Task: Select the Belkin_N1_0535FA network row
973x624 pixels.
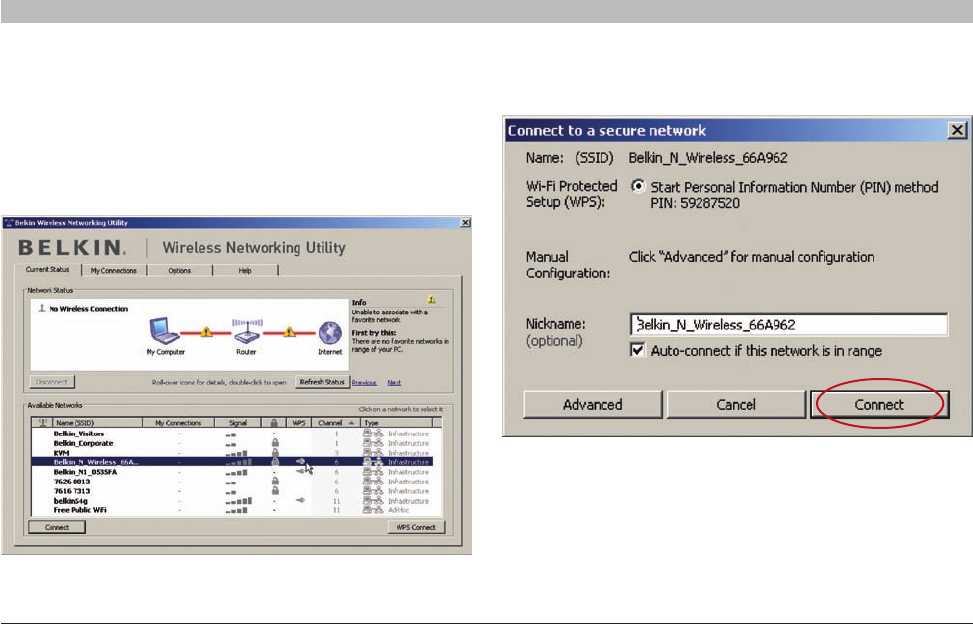Action: point(232,472)
